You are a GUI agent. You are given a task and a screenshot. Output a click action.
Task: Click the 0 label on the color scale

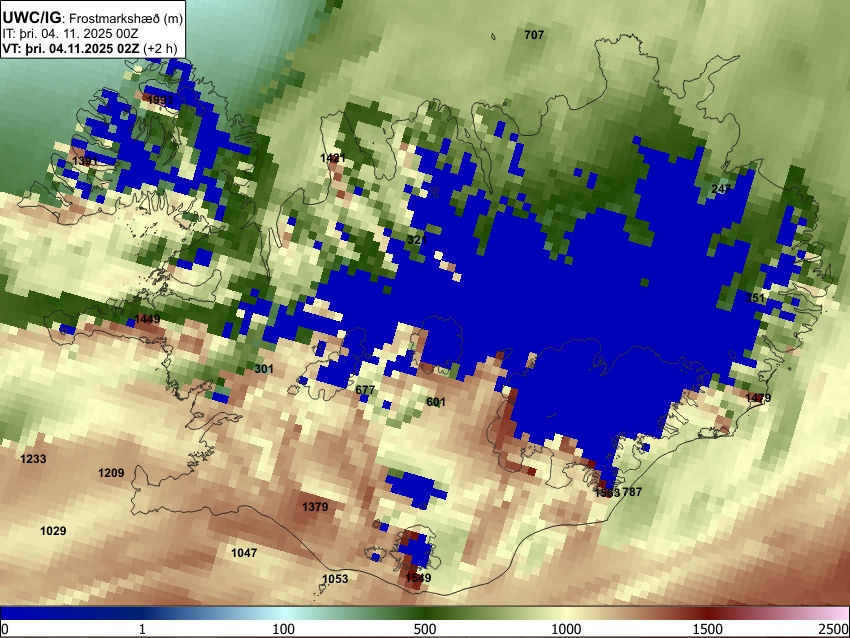pyautogui.click(x=5, y=629)
